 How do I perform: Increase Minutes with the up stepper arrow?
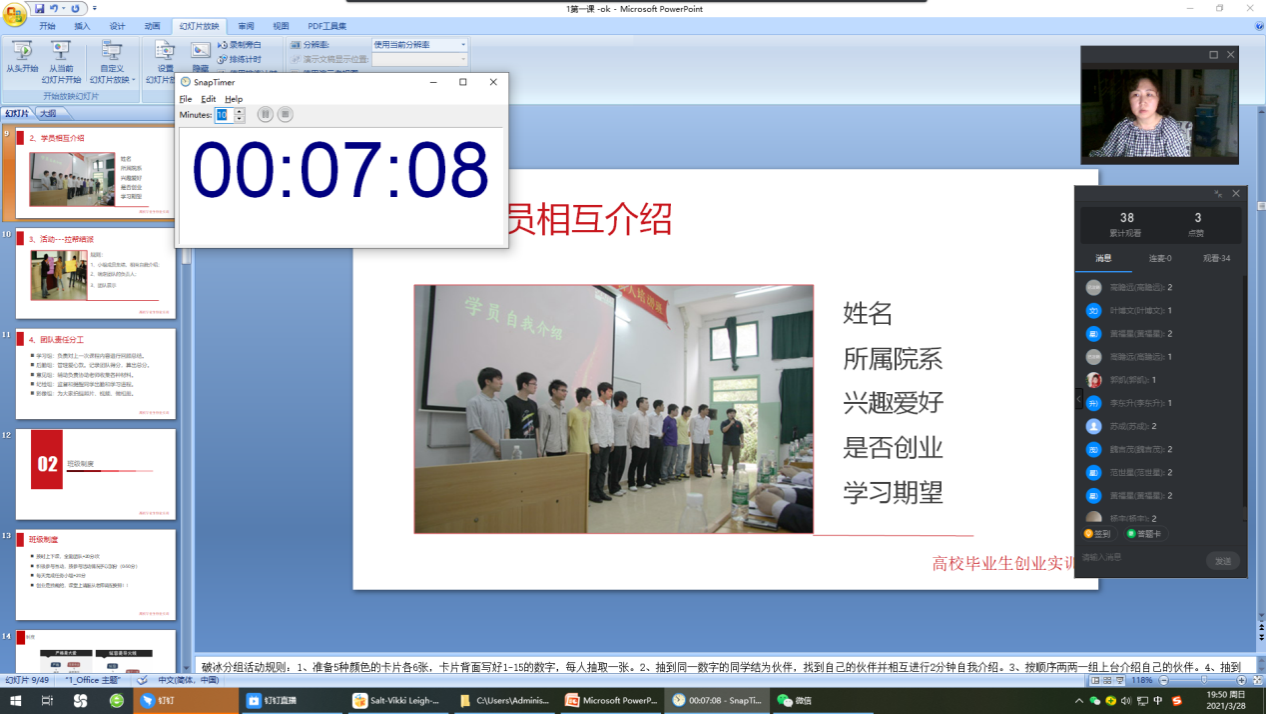coord(239,111)
